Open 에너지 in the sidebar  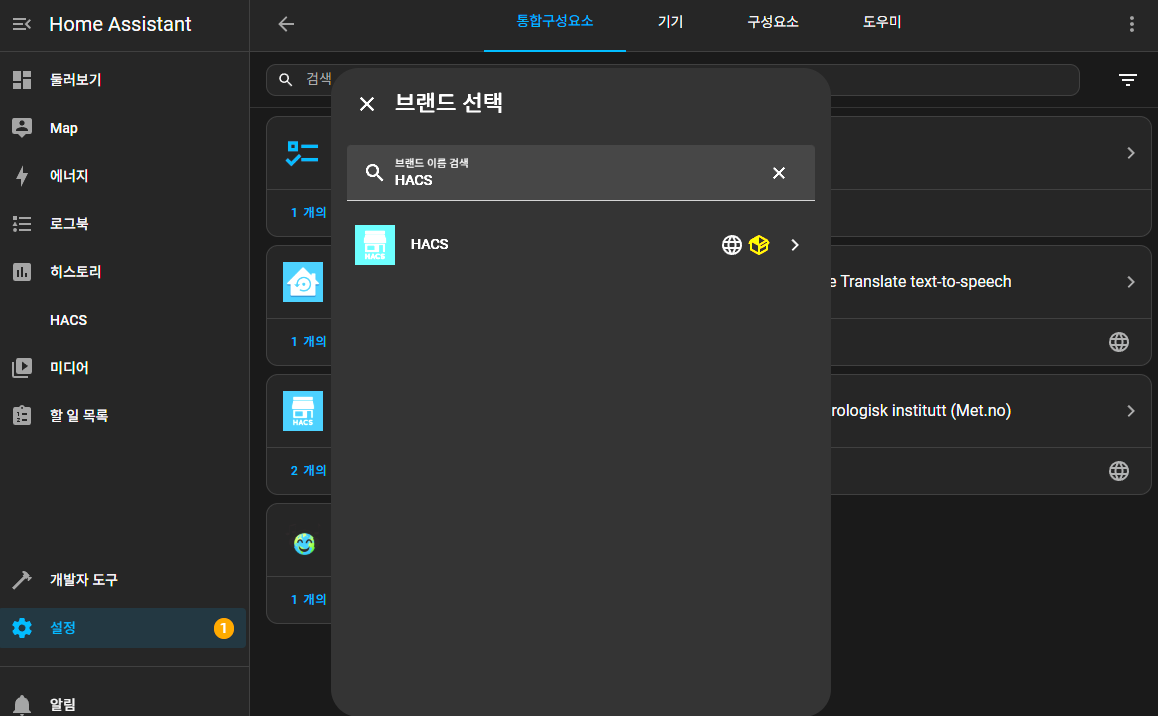123,176
